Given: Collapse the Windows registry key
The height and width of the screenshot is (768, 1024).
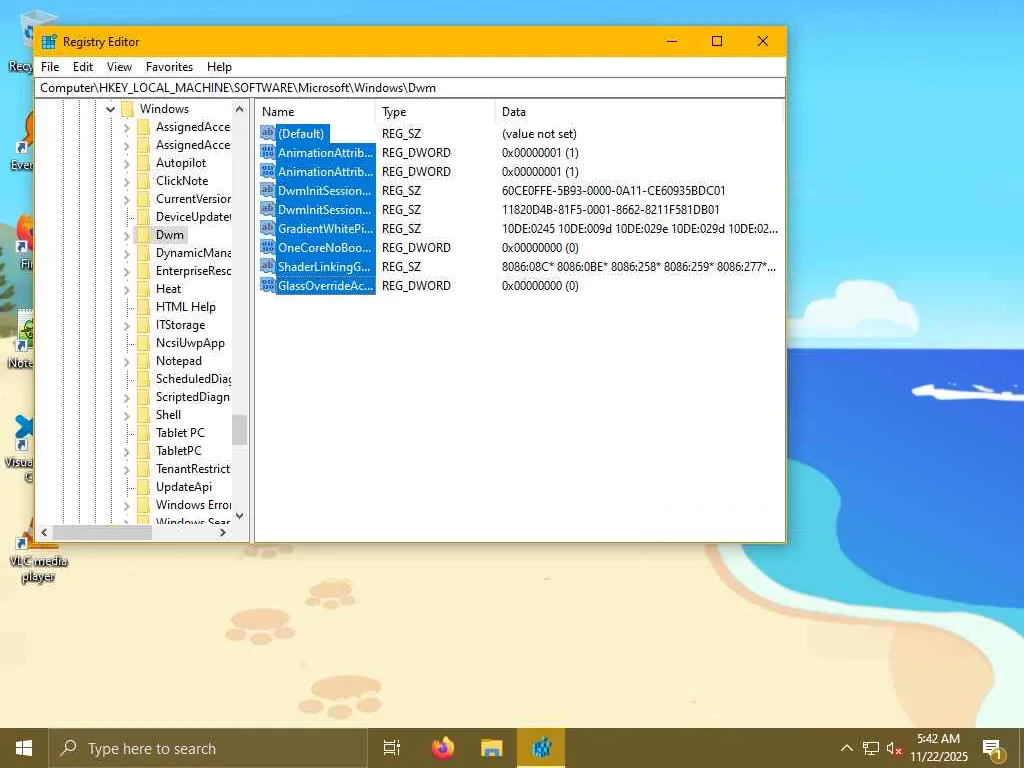Looking at the screenshot, I should (111, 109).
